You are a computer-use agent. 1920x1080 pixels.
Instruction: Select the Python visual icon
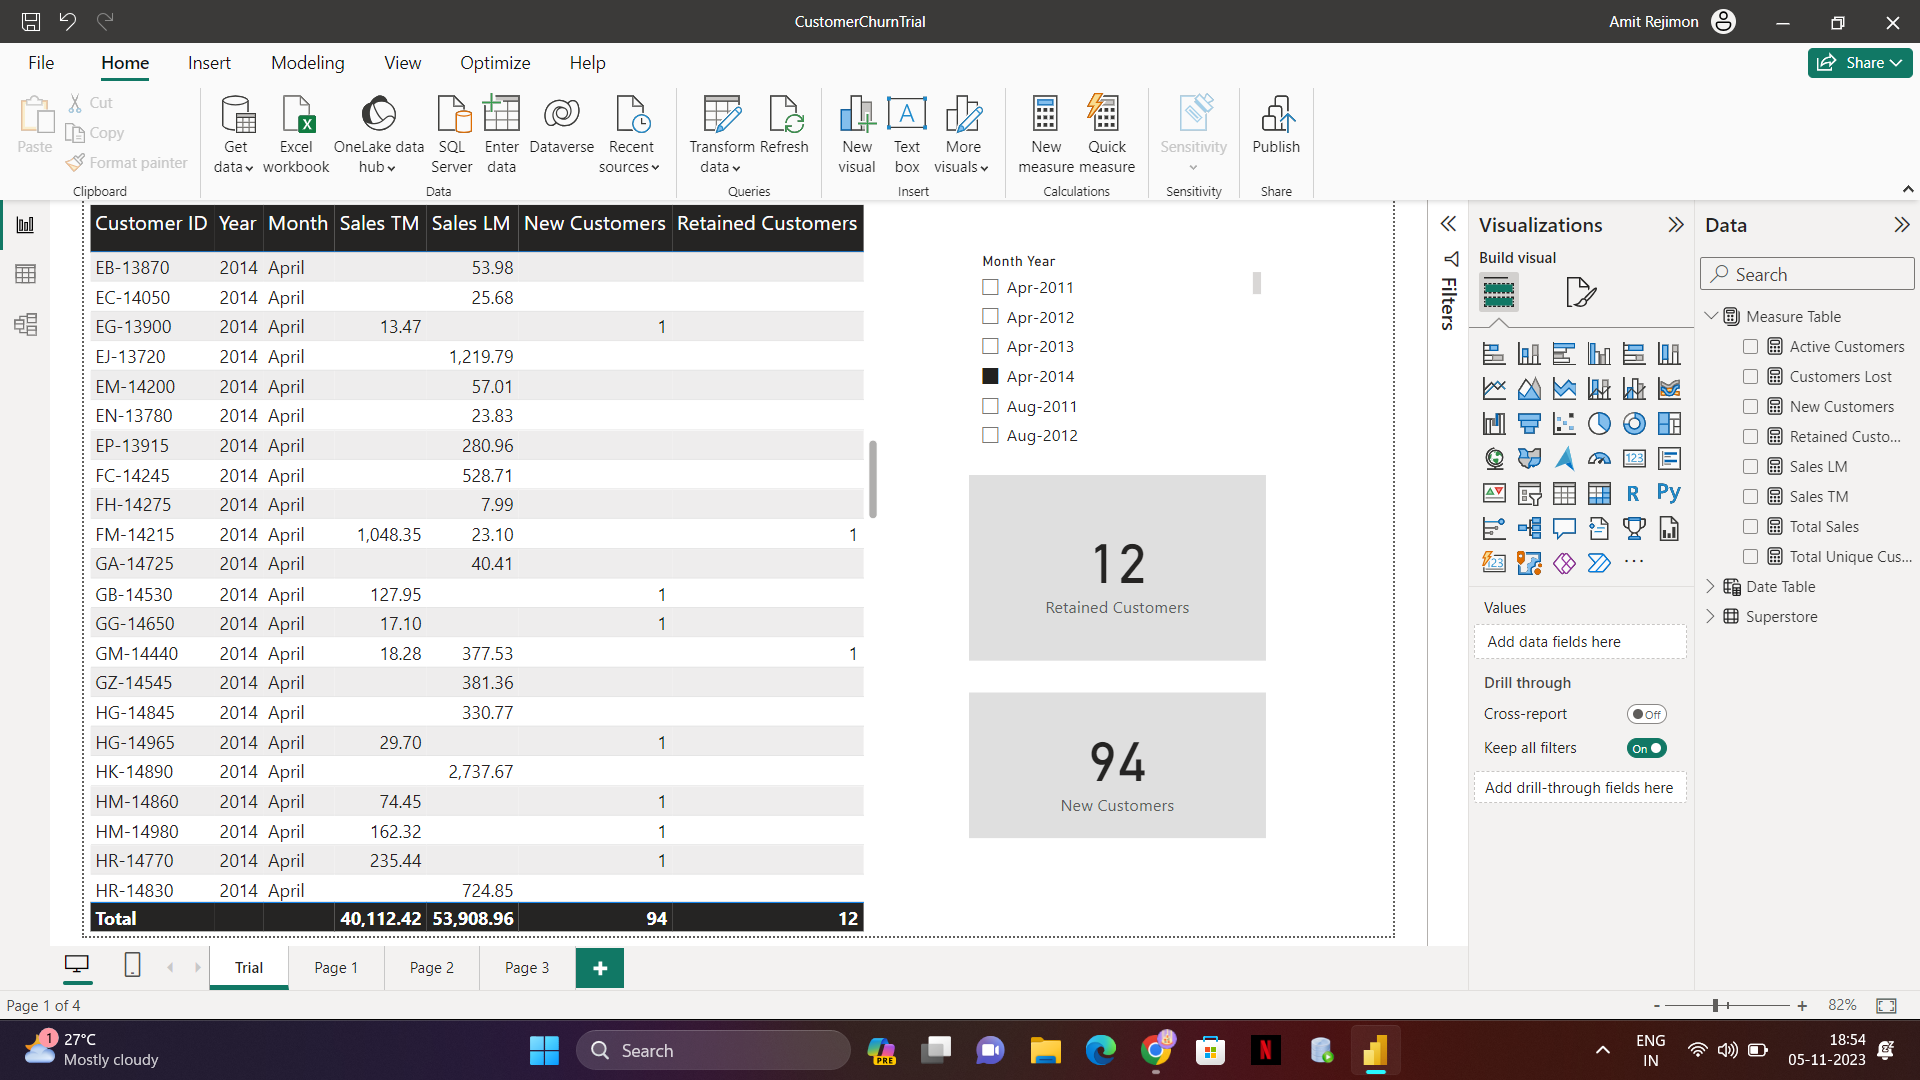(1669, 493)
